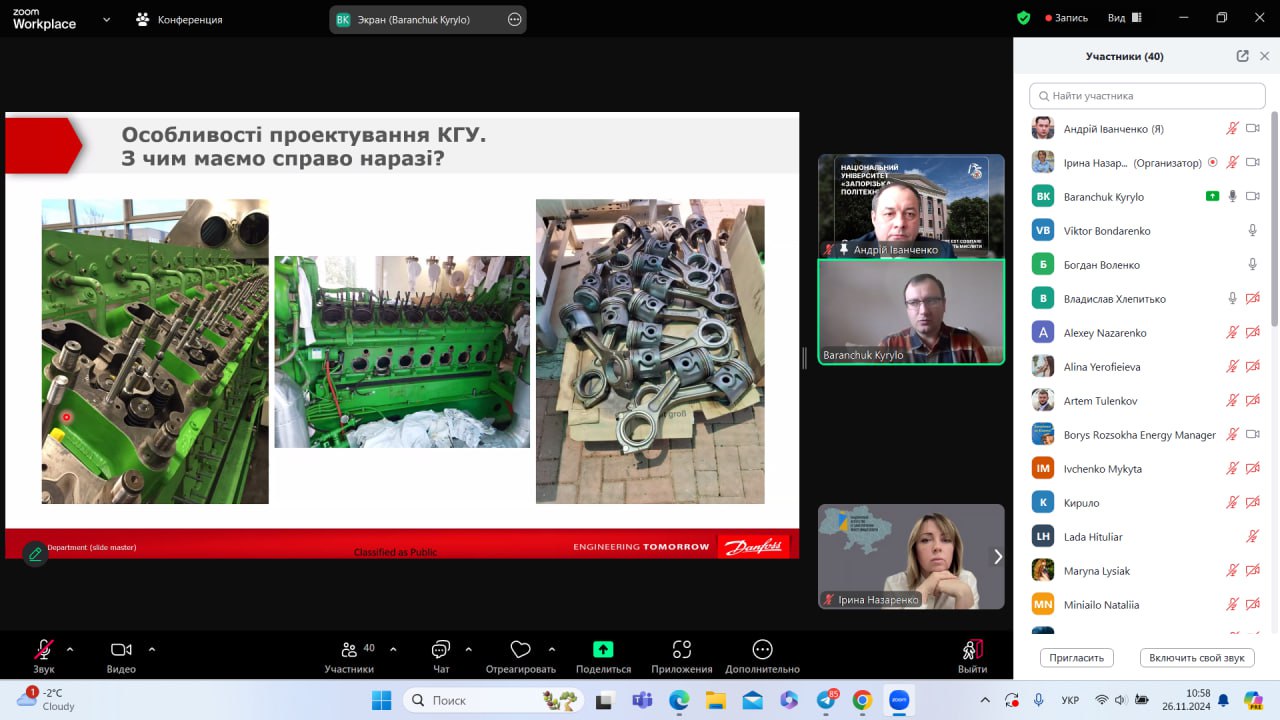Click the Найти участника search field
This screenshot has height=720, width=1280.
1147,96
